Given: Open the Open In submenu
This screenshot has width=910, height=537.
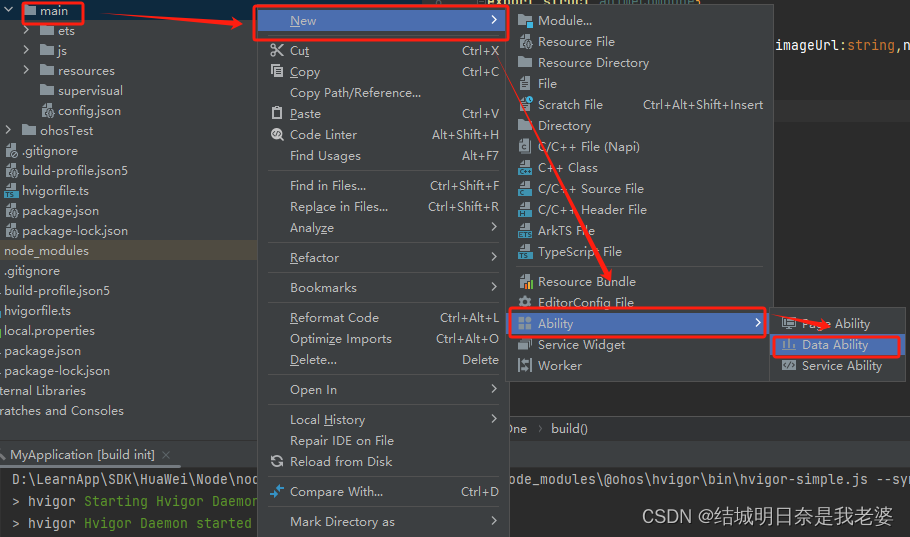Looking at the screenshot, I should (384, 390).
